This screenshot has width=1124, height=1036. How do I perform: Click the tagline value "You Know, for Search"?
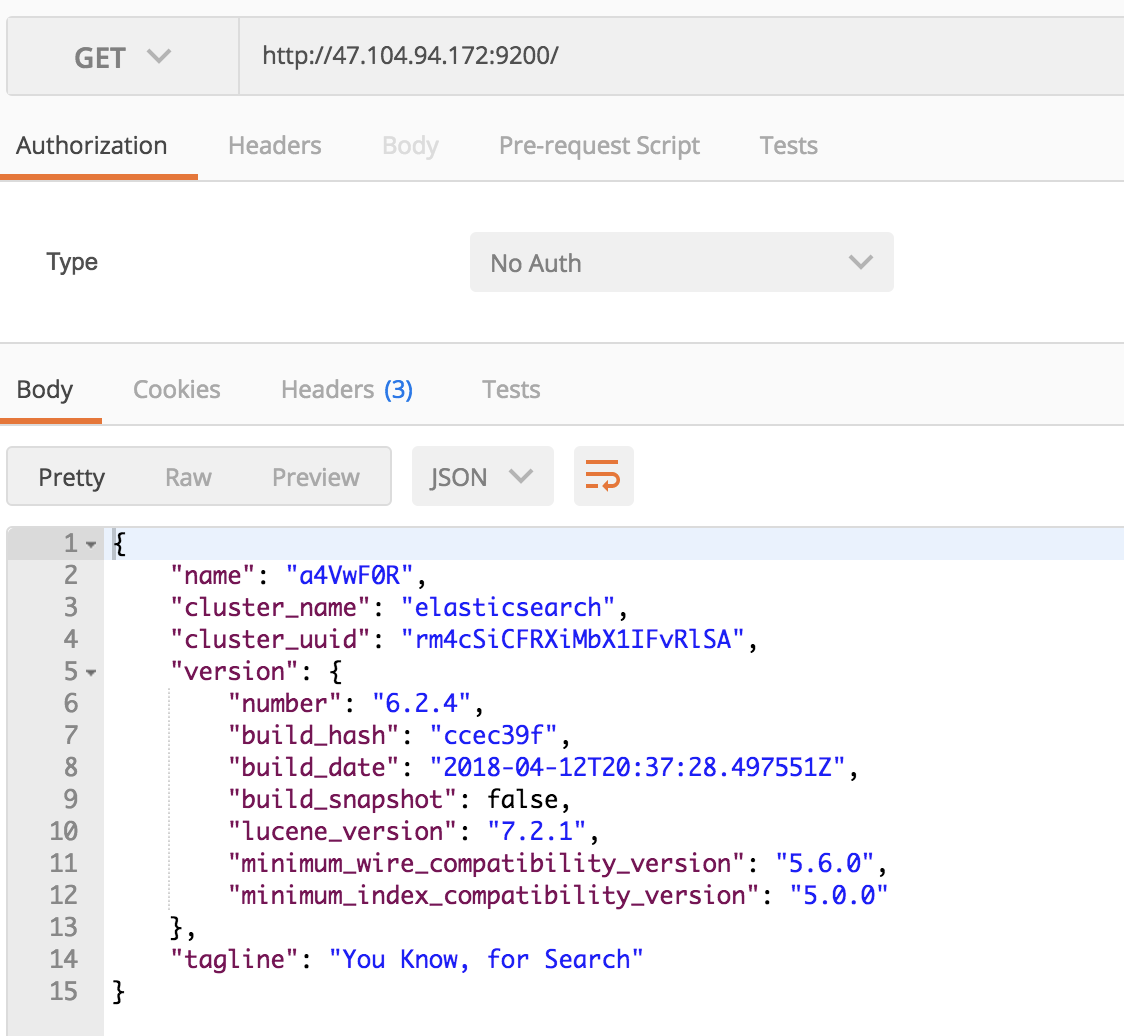486,960
